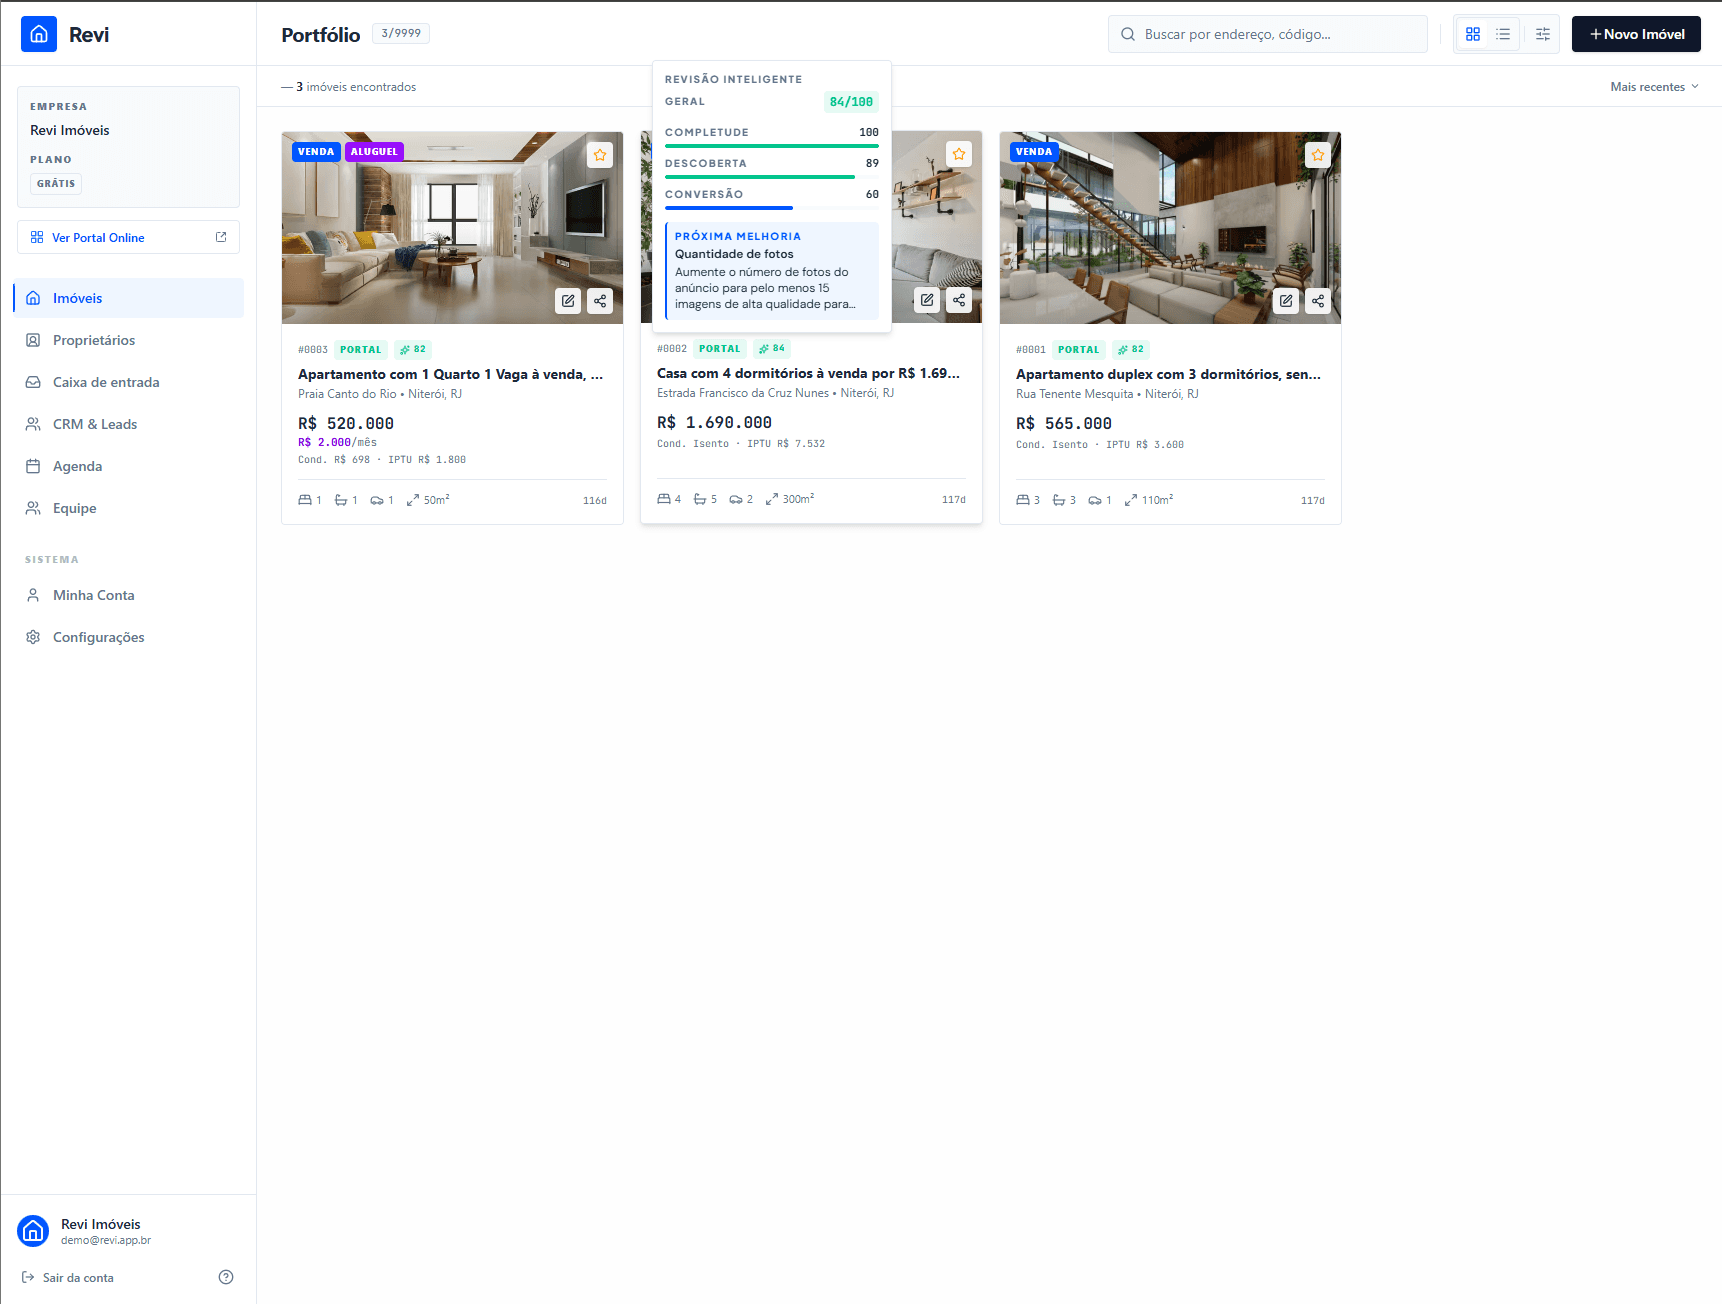Open the Apartamento com 1 Quarto title
This screenshot has width=1722, height=1304.
click(450, 374)
